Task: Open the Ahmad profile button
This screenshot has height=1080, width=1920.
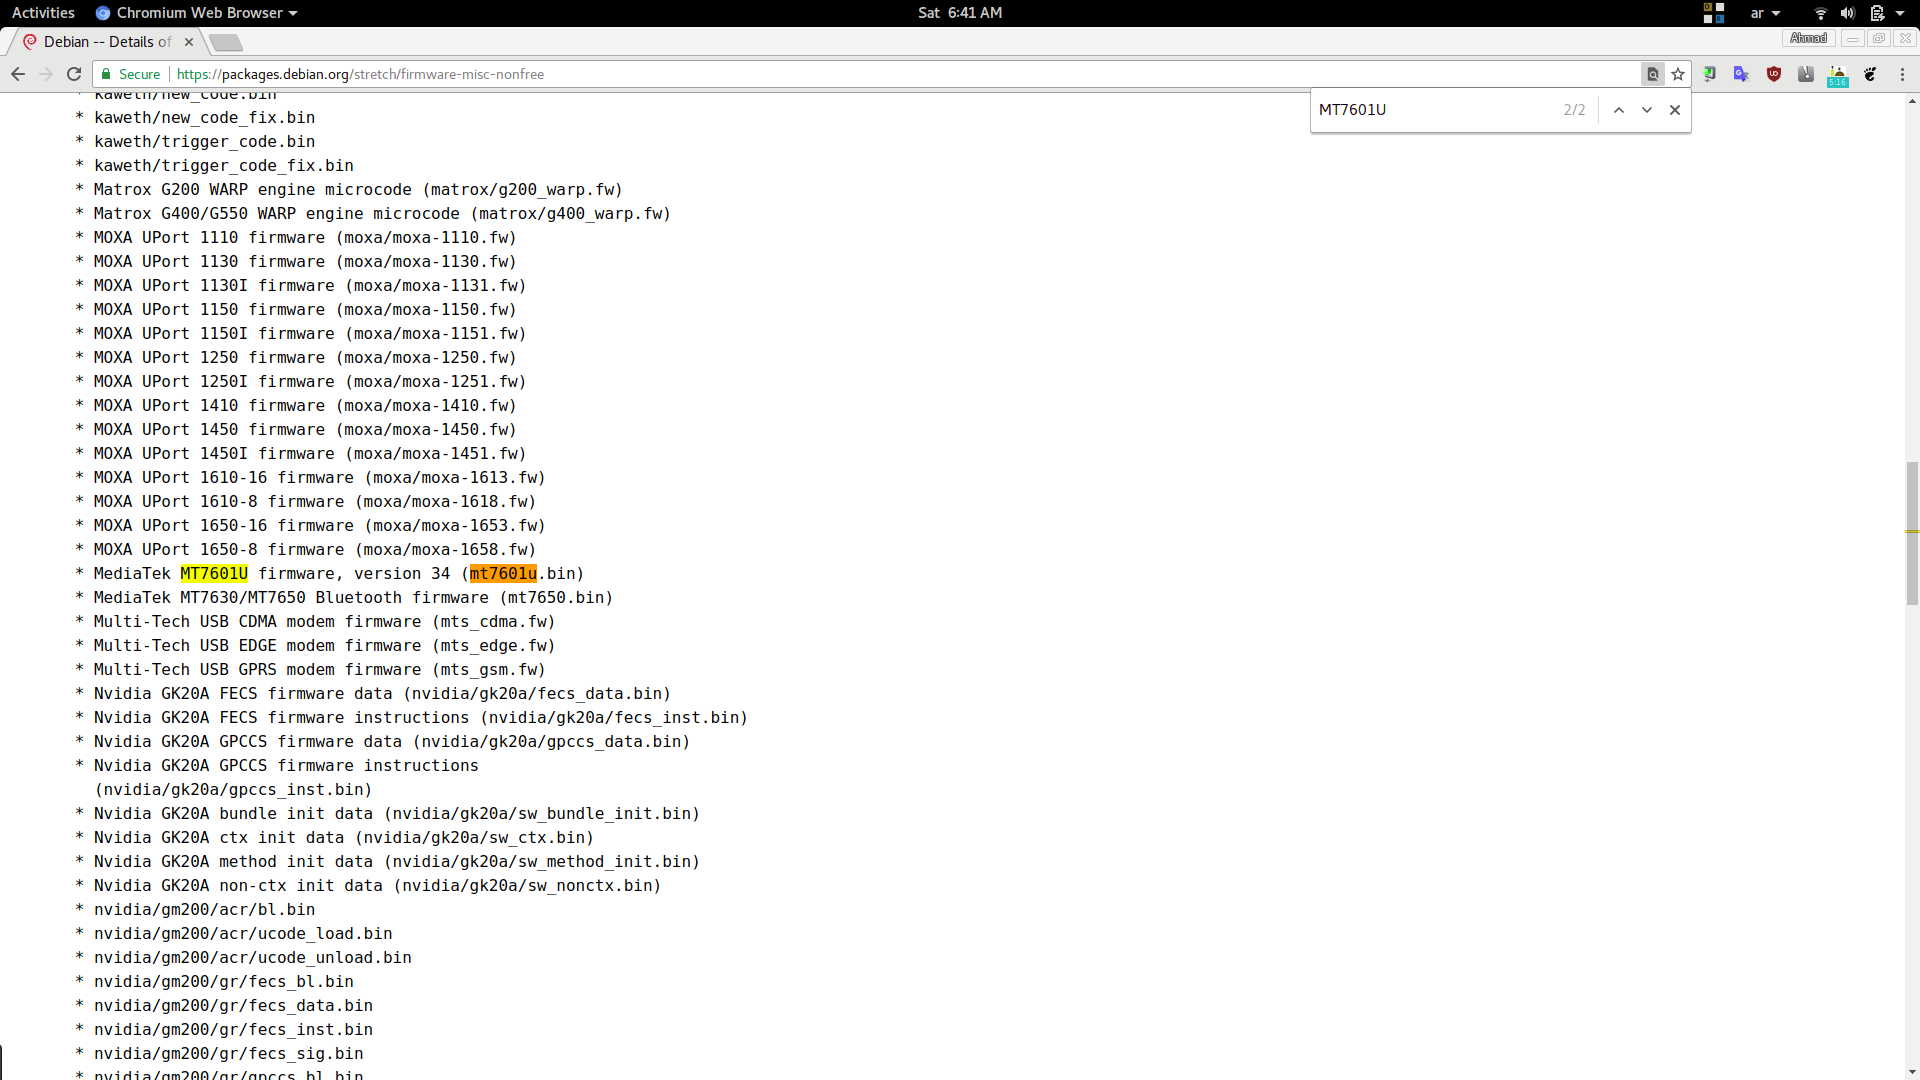Action: 1808,38
